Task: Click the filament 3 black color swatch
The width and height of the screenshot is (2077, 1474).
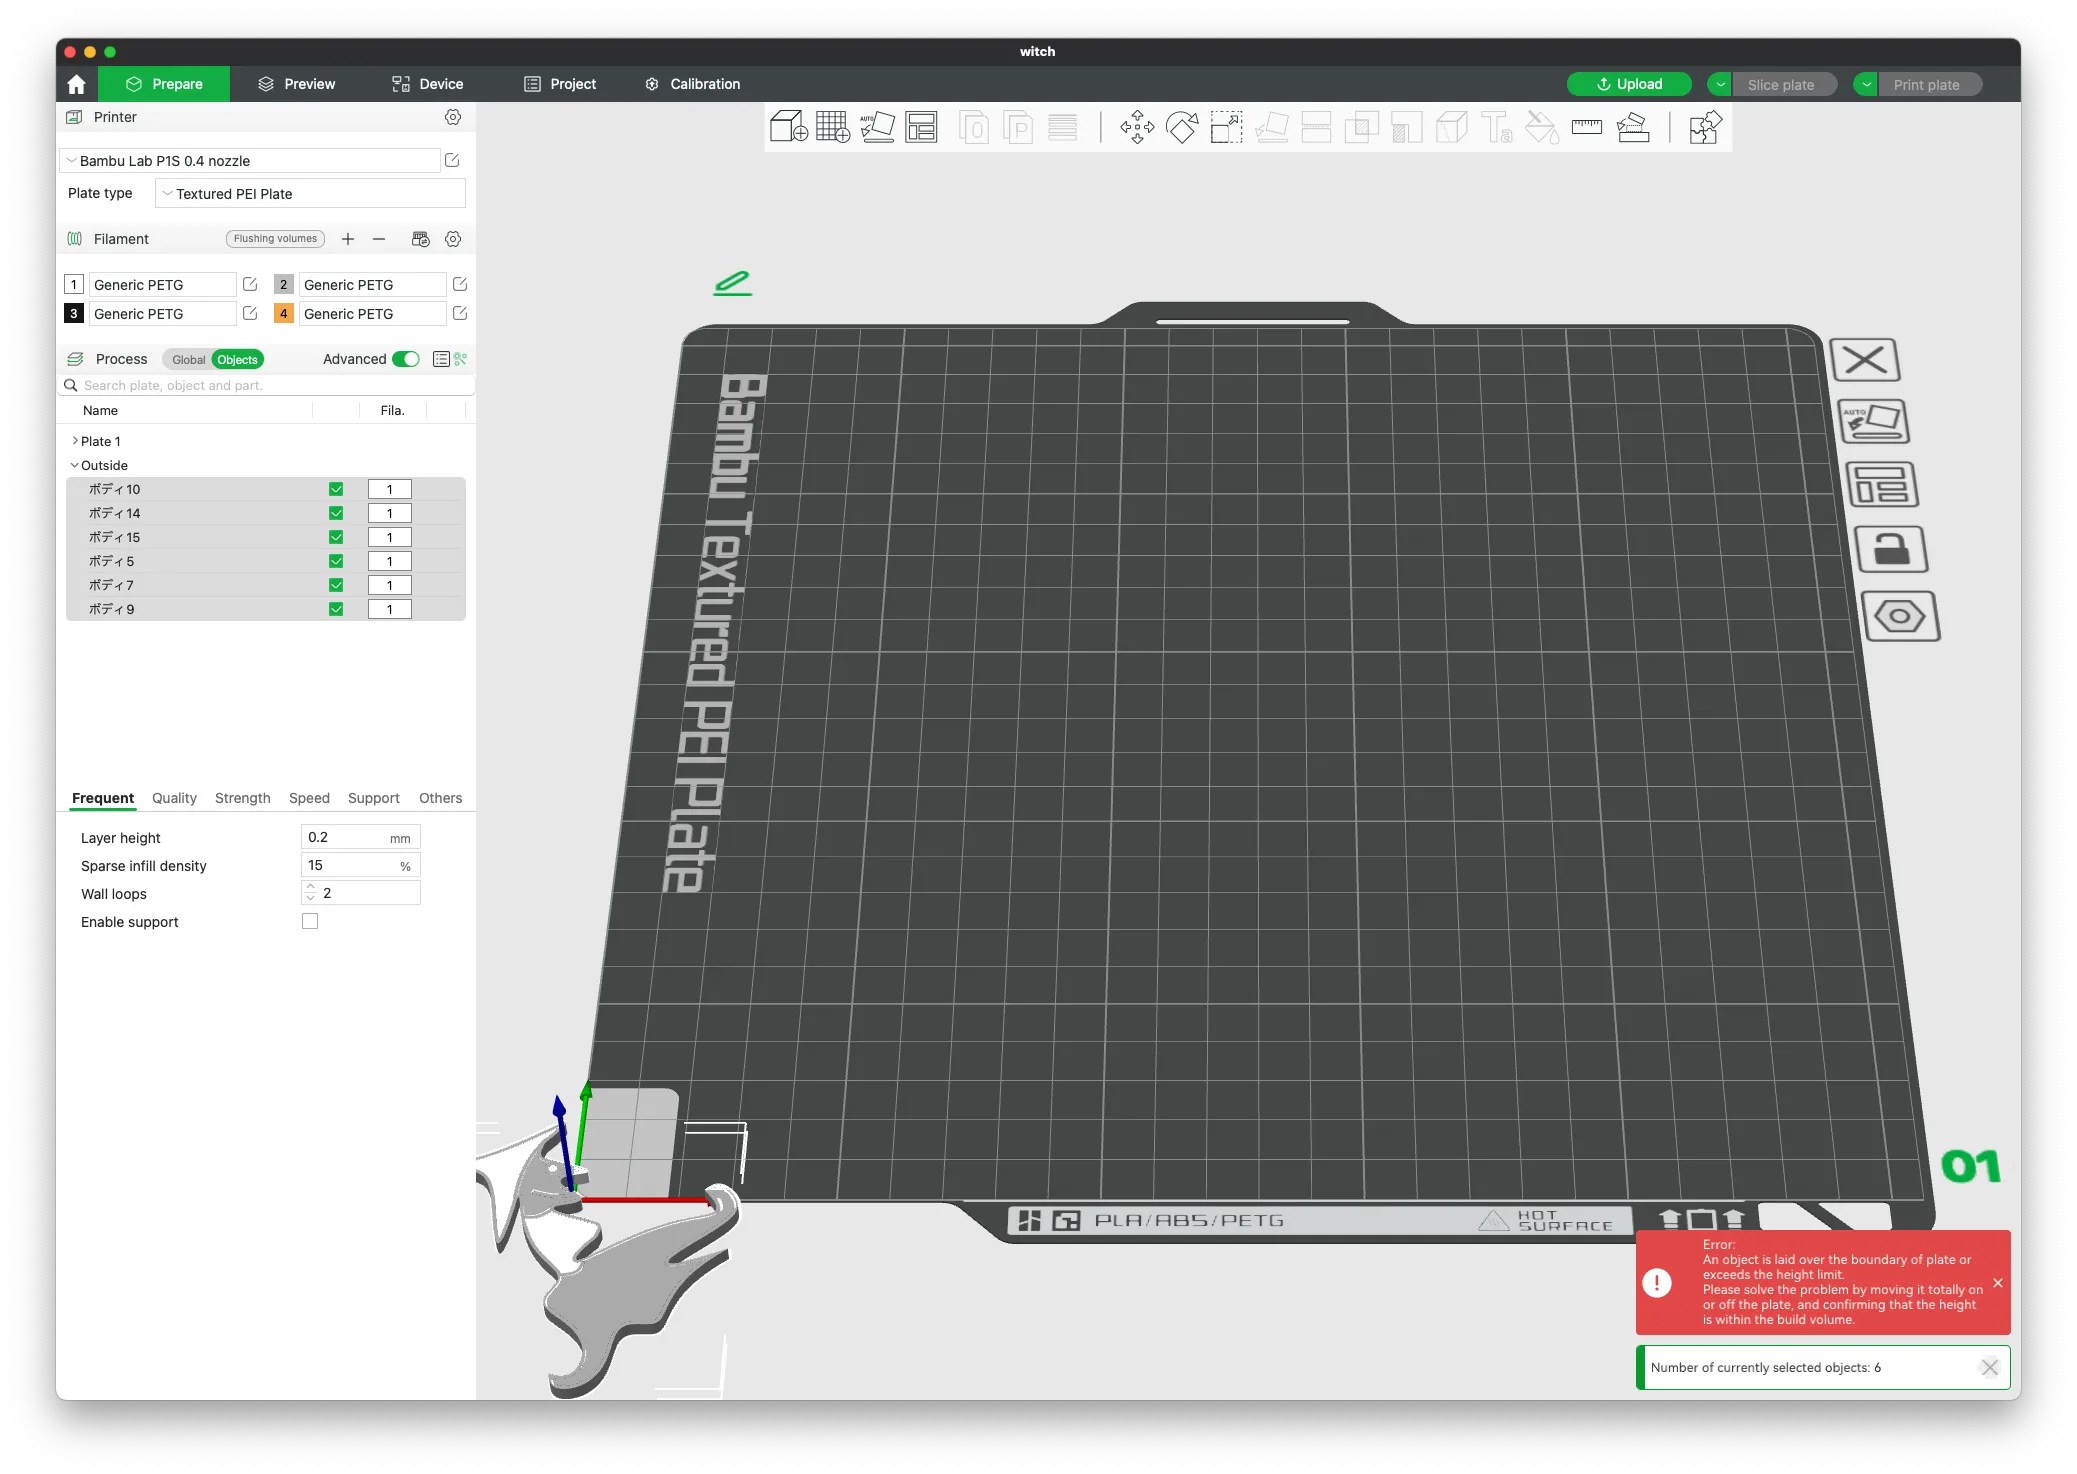Action: tap(74, 314)
